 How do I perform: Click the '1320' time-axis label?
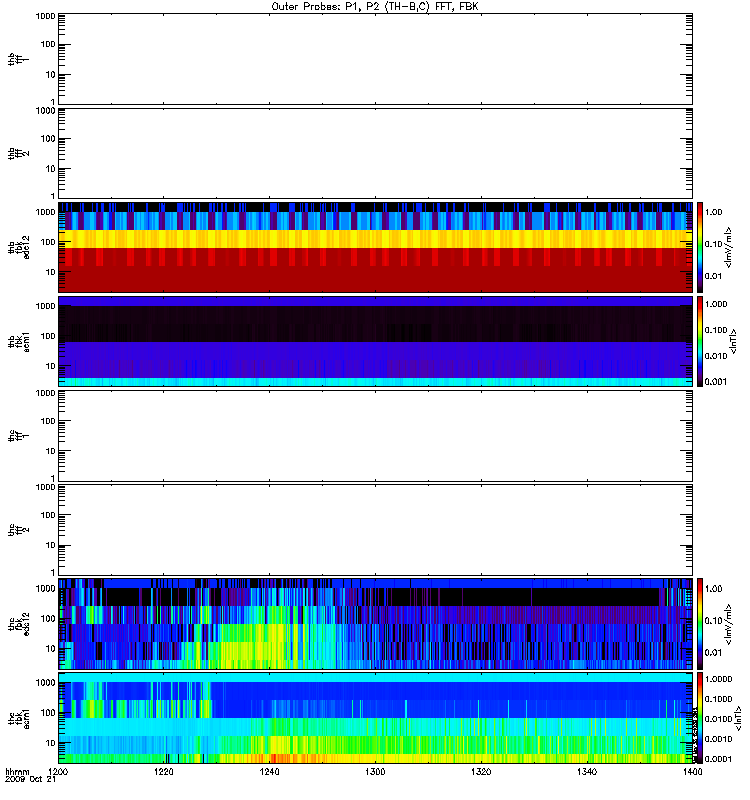click(x=481, y=772)
